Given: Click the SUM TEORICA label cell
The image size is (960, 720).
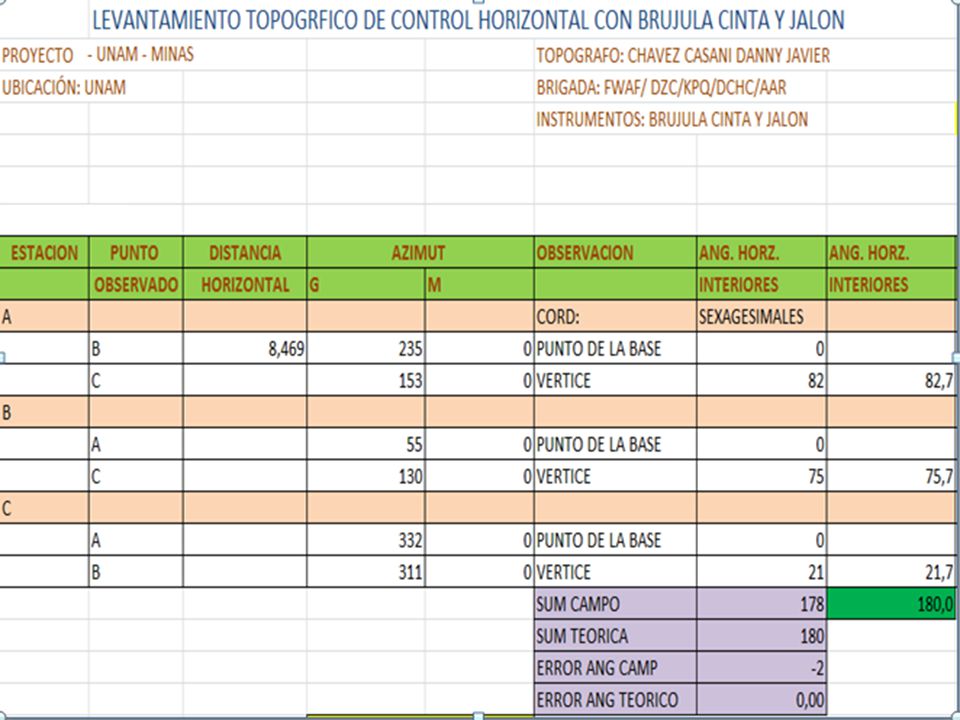Looking at the screenshot, I should (x=615, y=636).
